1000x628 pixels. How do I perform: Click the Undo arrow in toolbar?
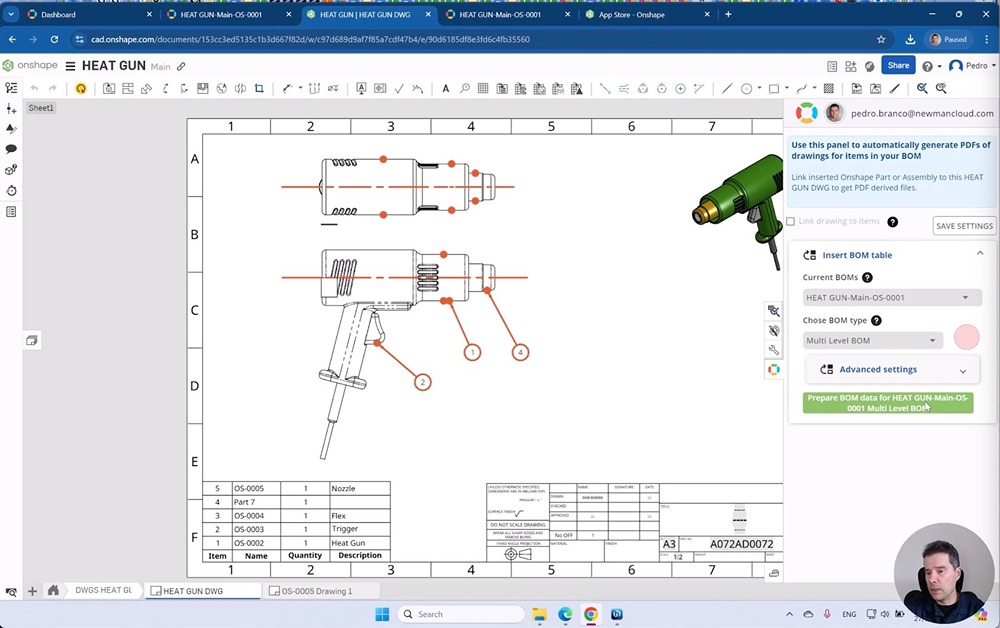click(34, 89)
